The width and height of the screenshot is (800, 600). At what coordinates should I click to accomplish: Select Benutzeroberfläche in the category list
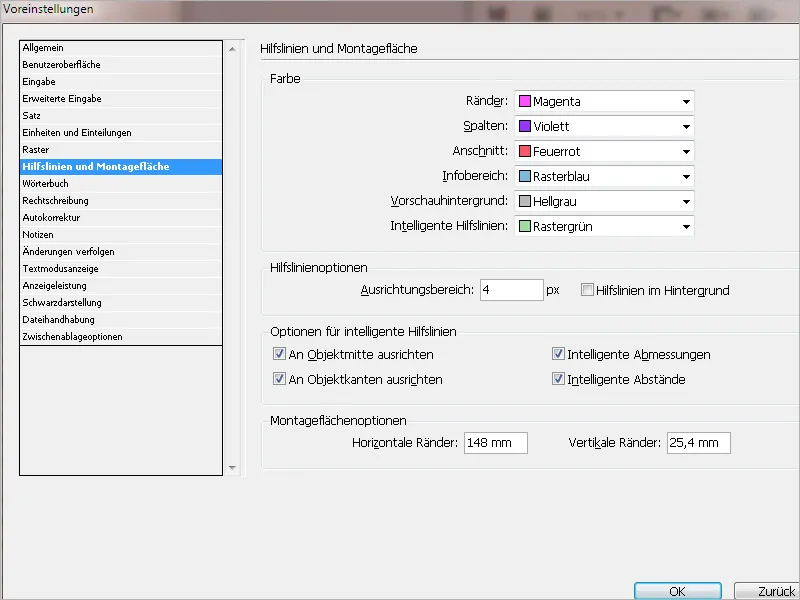(121, 65)
